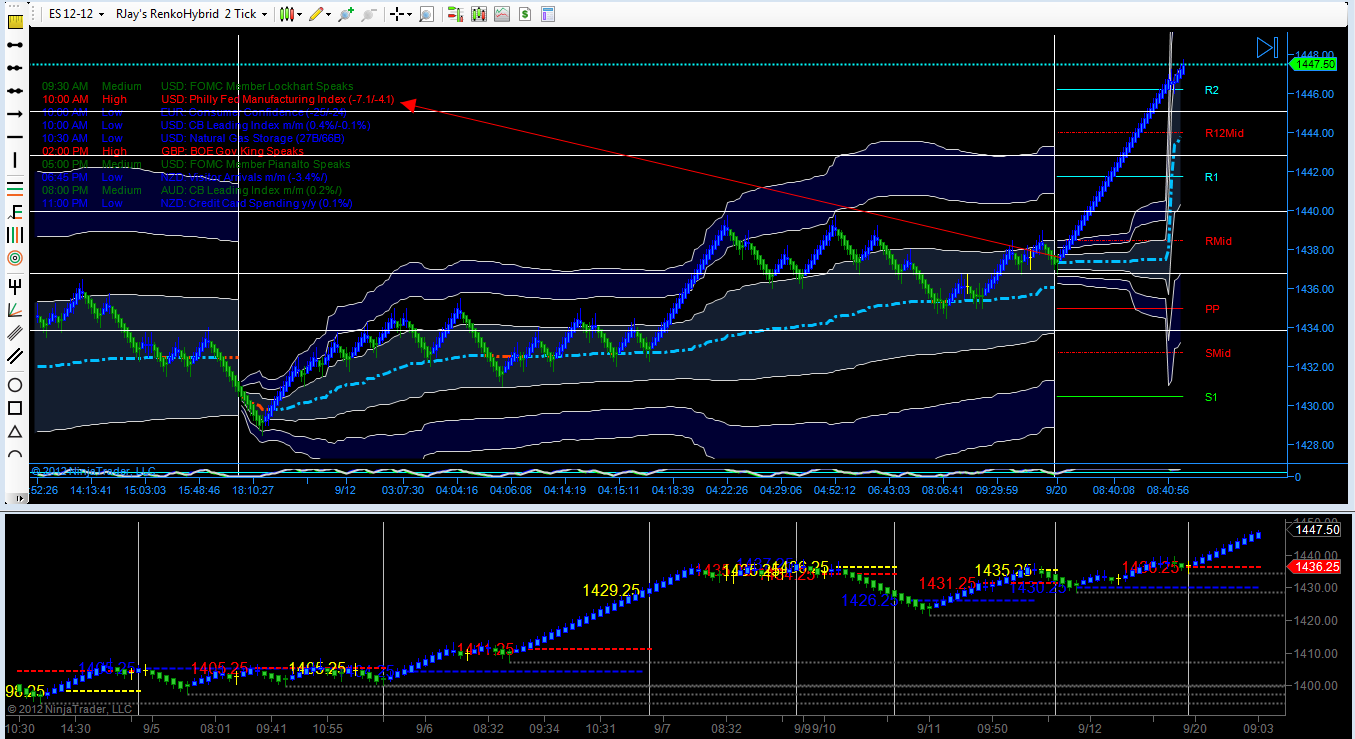Click the 08:40:56 time axis label
This screenshot has height=739, width=1355.
[1167, 490]
